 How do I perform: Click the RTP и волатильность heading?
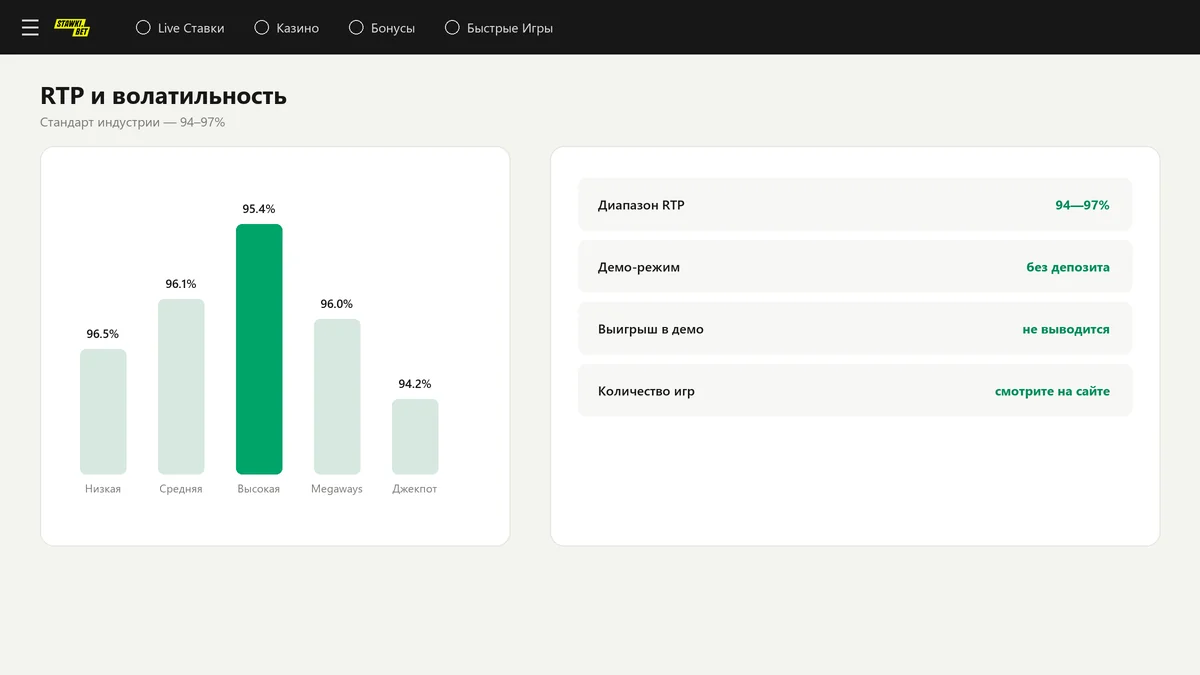click(163, 96)
